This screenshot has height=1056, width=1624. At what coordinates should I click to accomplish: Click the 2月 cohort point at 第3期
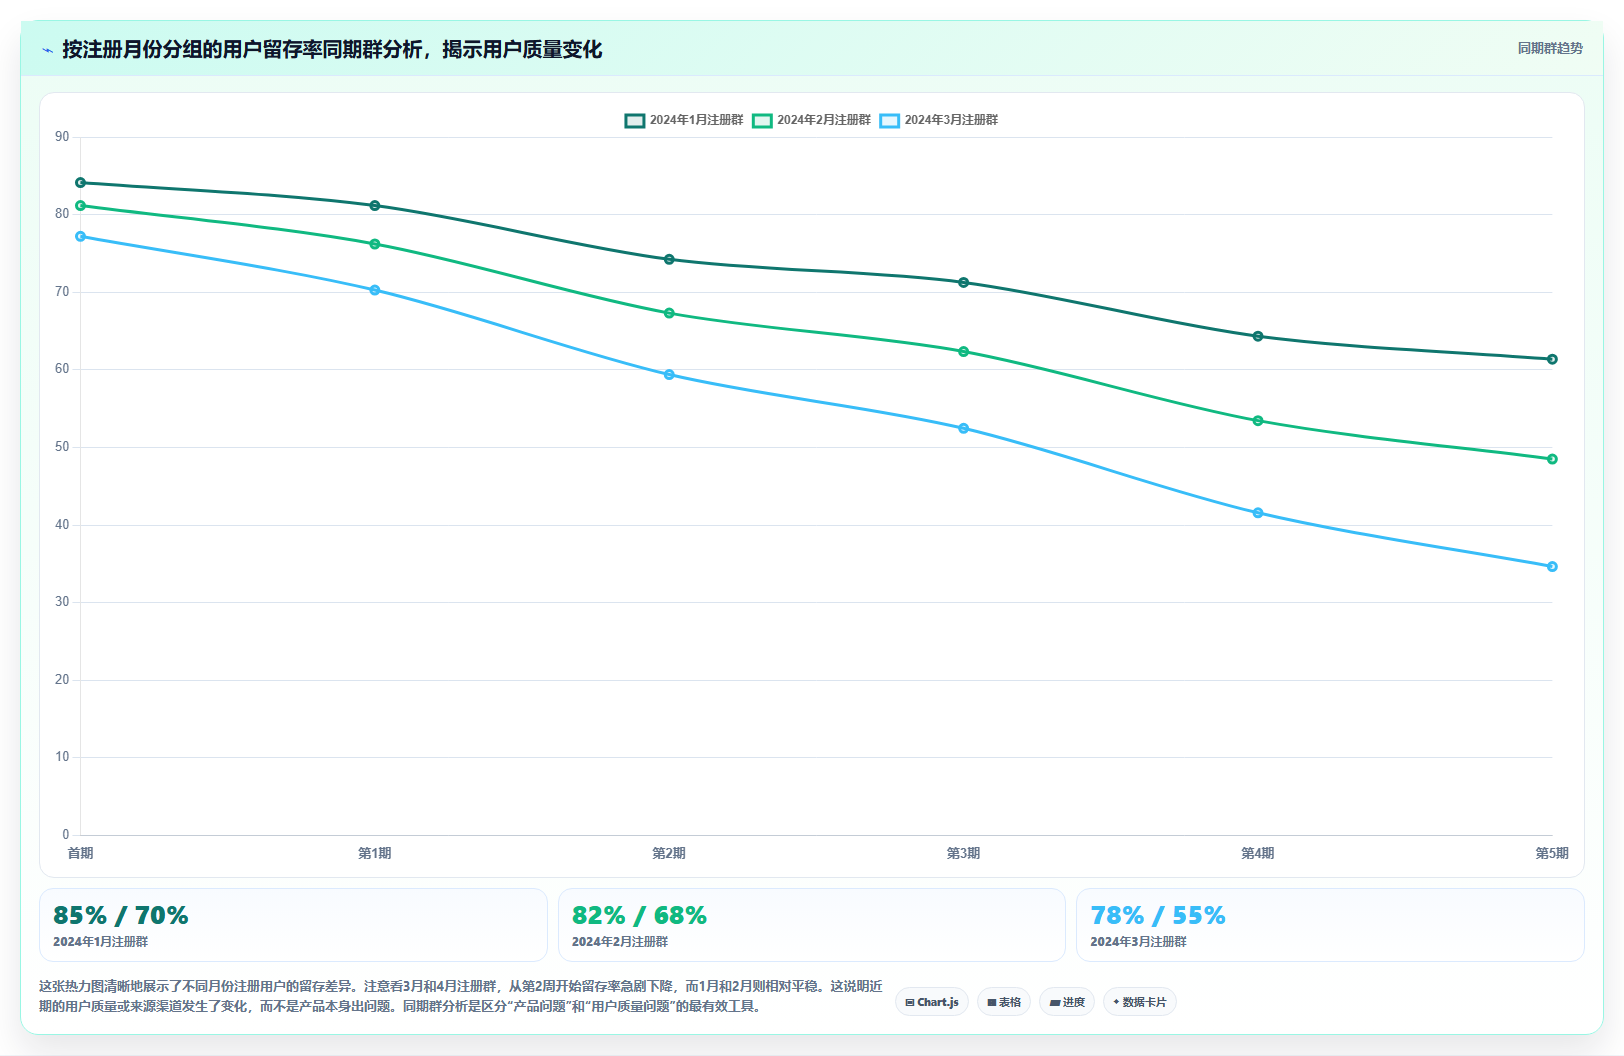pyautogui.click(x=964, y=352)
